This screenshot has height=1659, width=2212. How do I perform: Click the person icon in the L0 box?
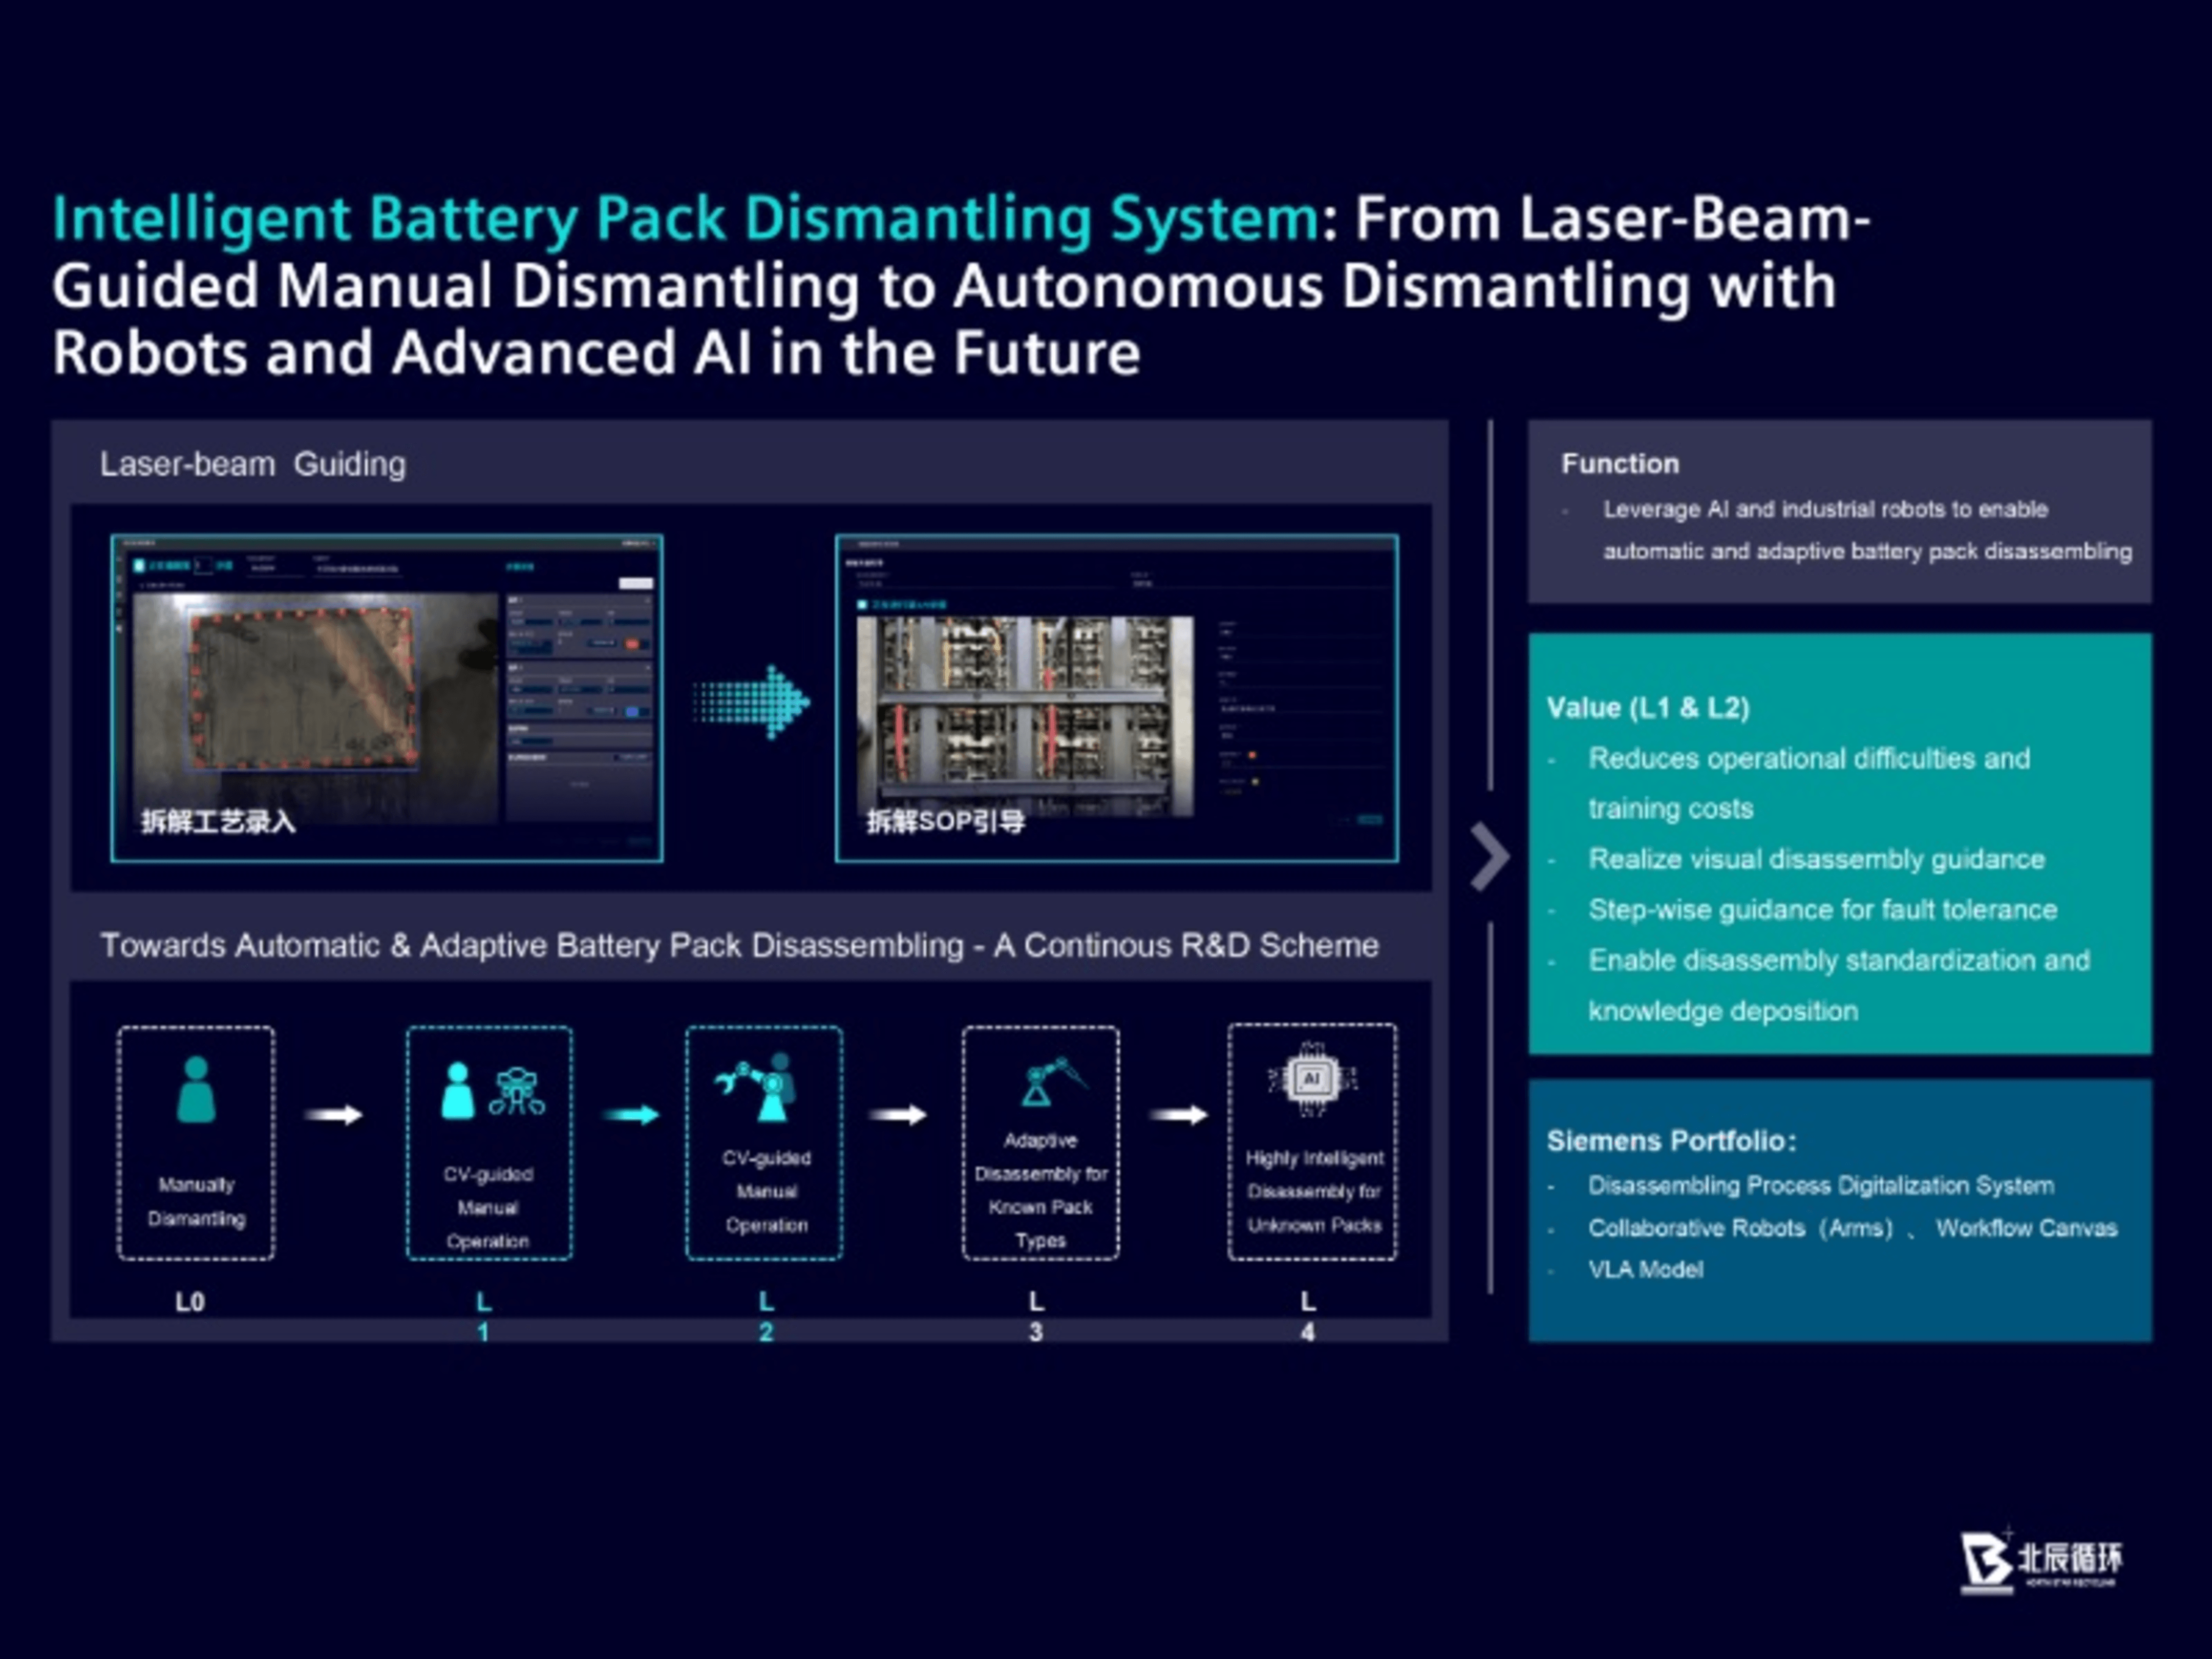coord(196,1090)
